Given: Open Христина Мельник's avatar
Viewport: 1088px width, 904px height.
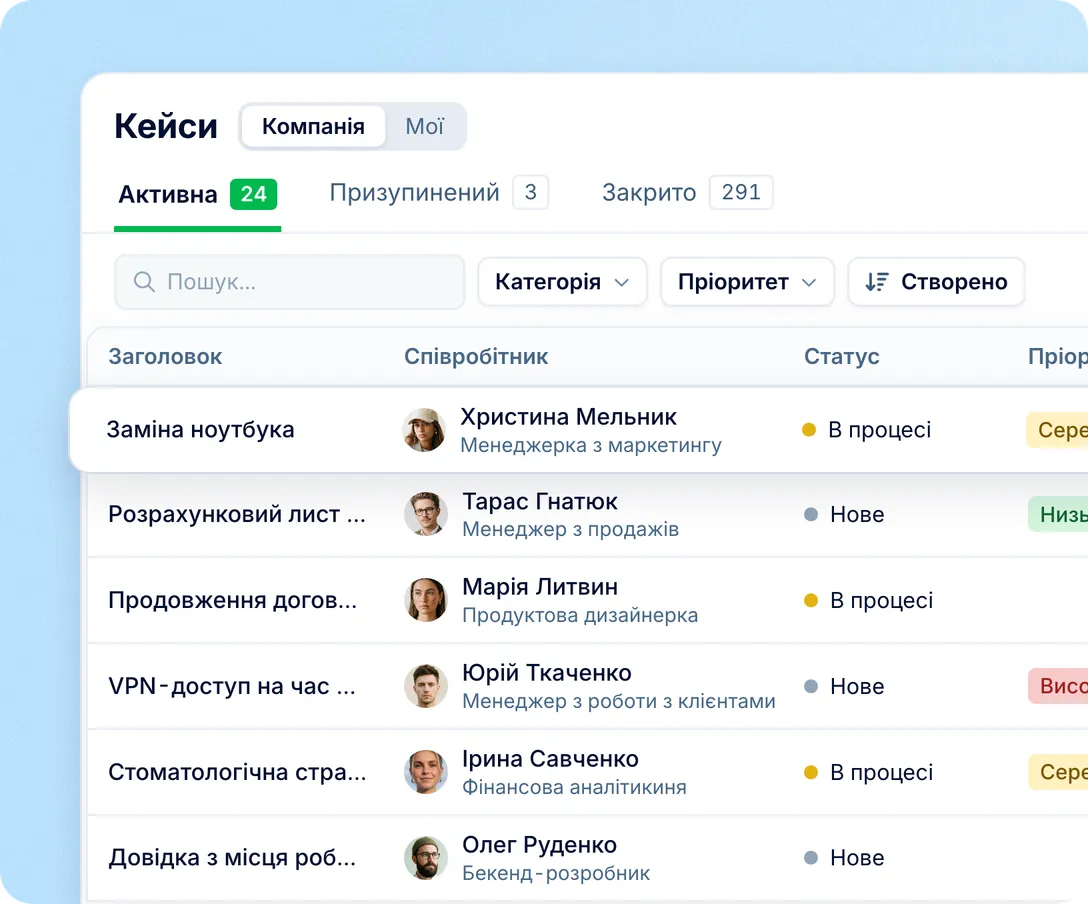Looking at the screenshot, I should [x=424, y=429].
